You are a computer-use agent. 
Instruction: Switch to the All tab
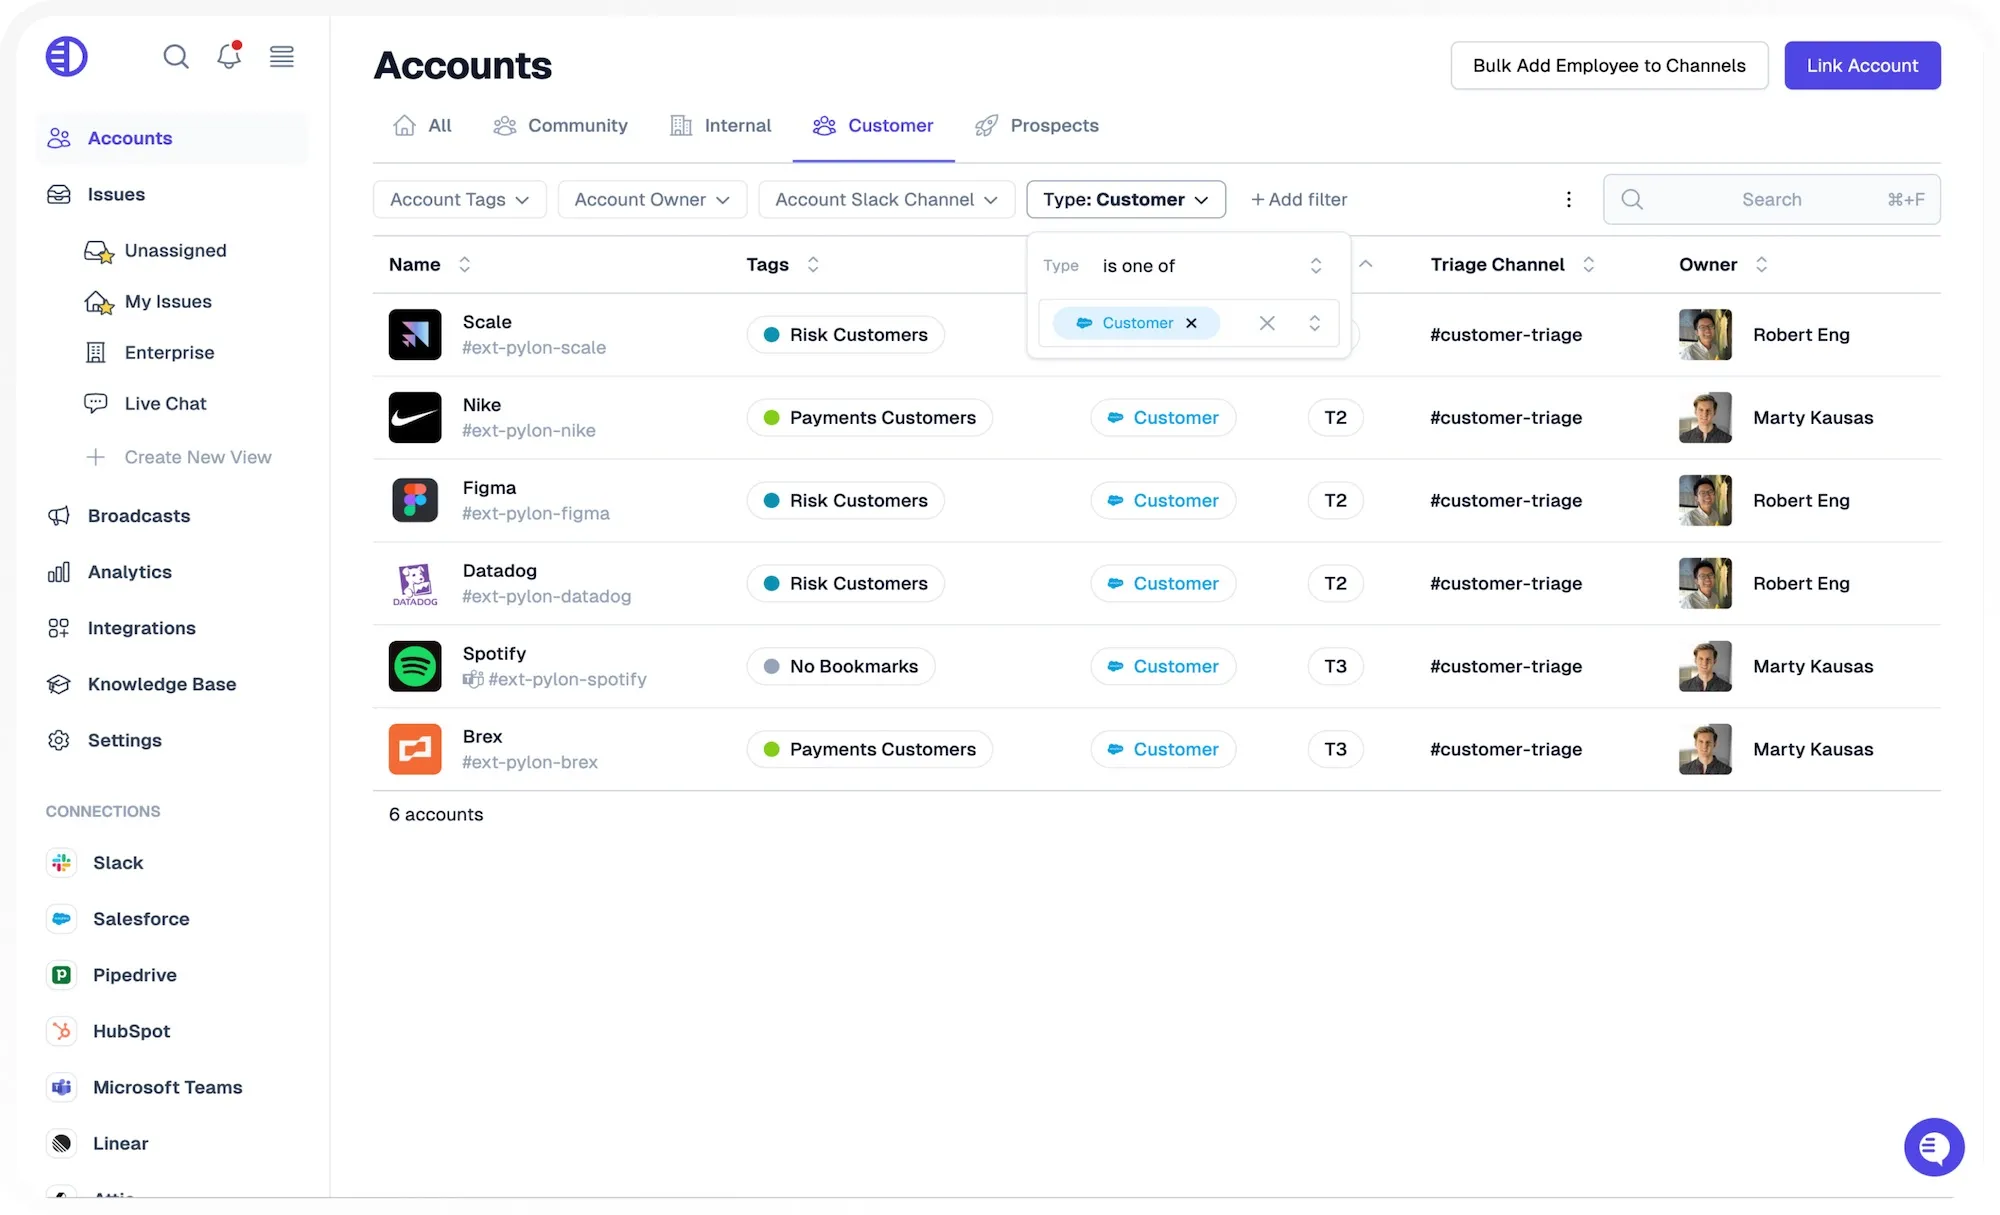tap(423, 125)
